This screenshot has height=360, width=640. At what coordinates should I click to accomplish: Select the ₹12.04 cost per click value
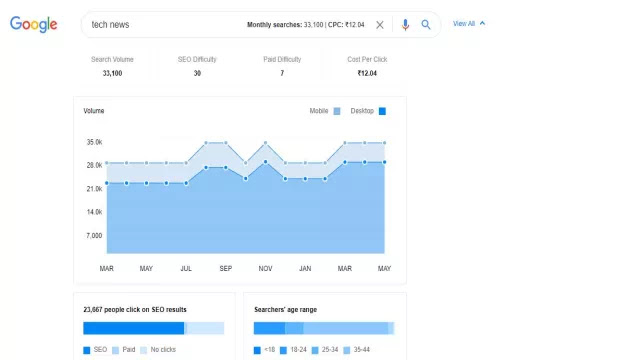click(x=367, y=73)
